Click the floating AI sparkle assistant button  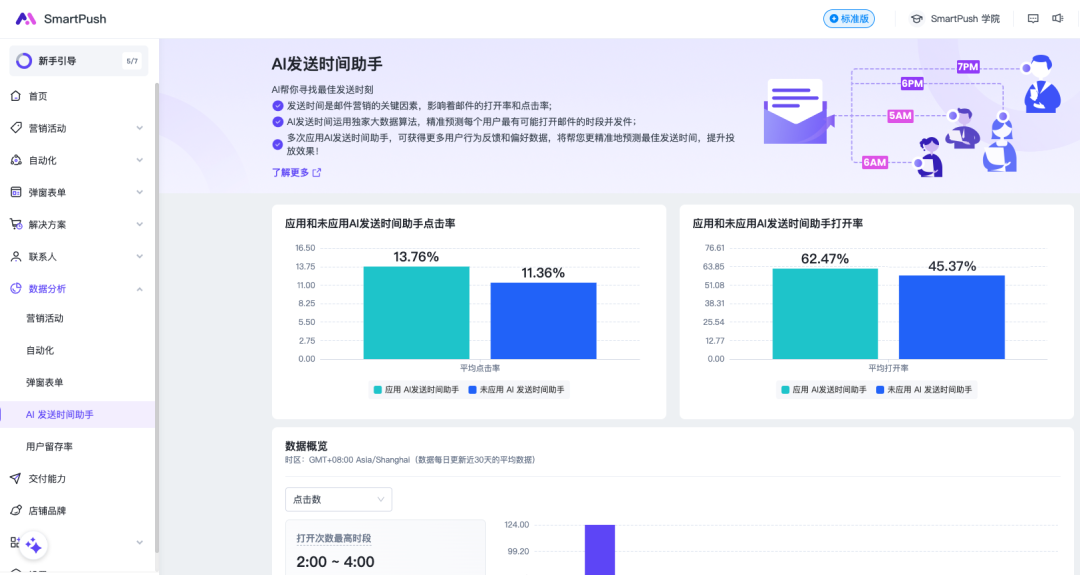click(x=33, y=545)
